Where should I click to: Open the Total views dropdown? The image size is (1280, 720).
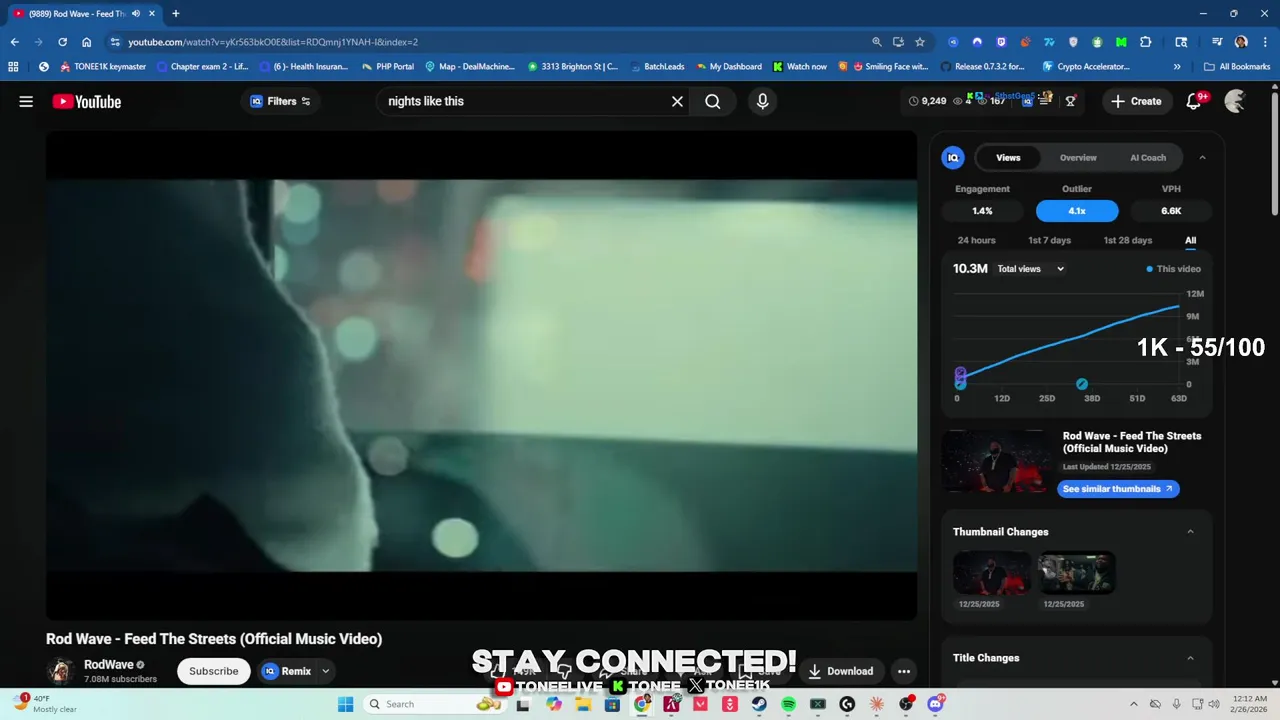coord(1030,269)
